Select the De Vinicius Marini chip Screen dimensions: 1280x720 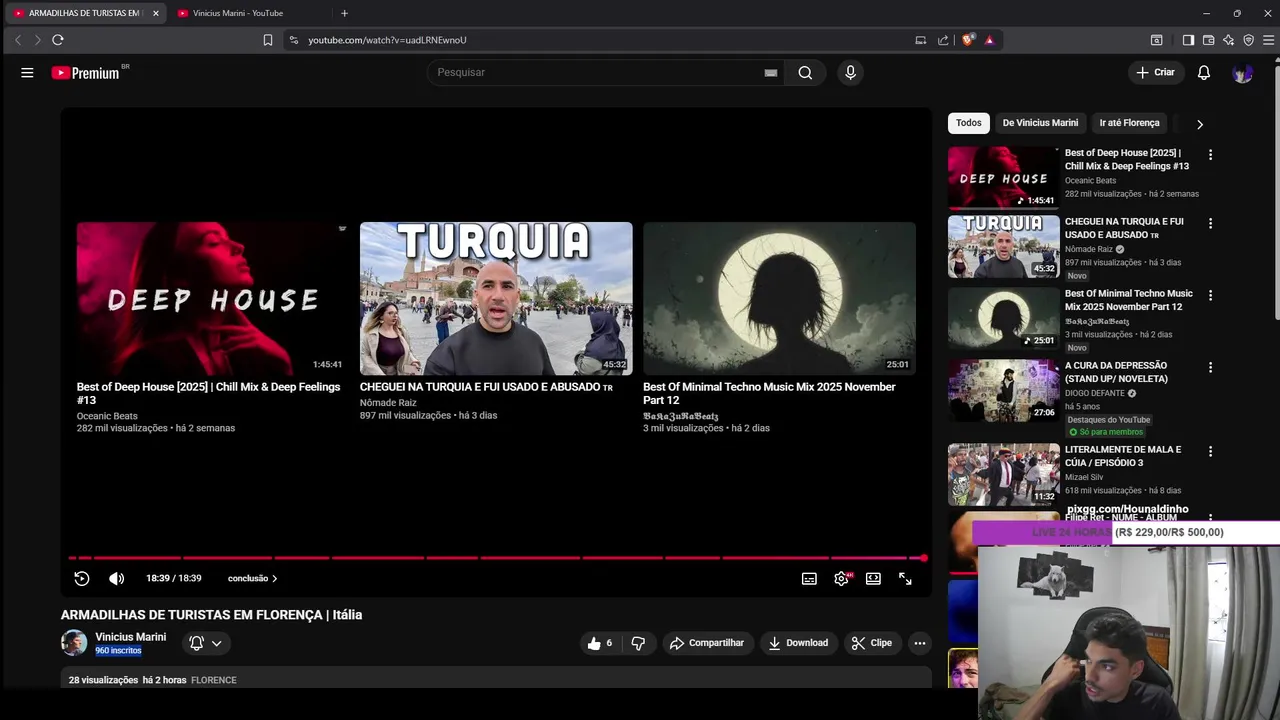click(1040, 123)
